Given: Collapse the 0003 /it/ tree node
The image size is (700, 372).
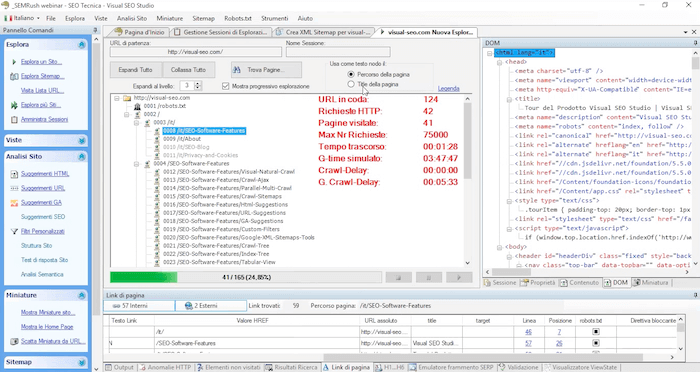Looking at the screenshot, I should 137,122.
